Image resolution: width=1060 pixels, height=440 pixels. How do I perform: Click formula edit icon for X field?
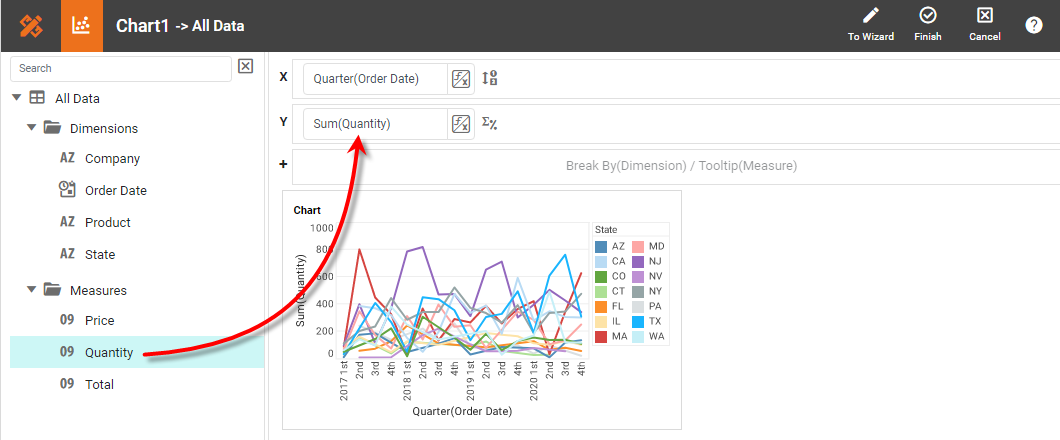pyautogui.click(x=460, y=79)
